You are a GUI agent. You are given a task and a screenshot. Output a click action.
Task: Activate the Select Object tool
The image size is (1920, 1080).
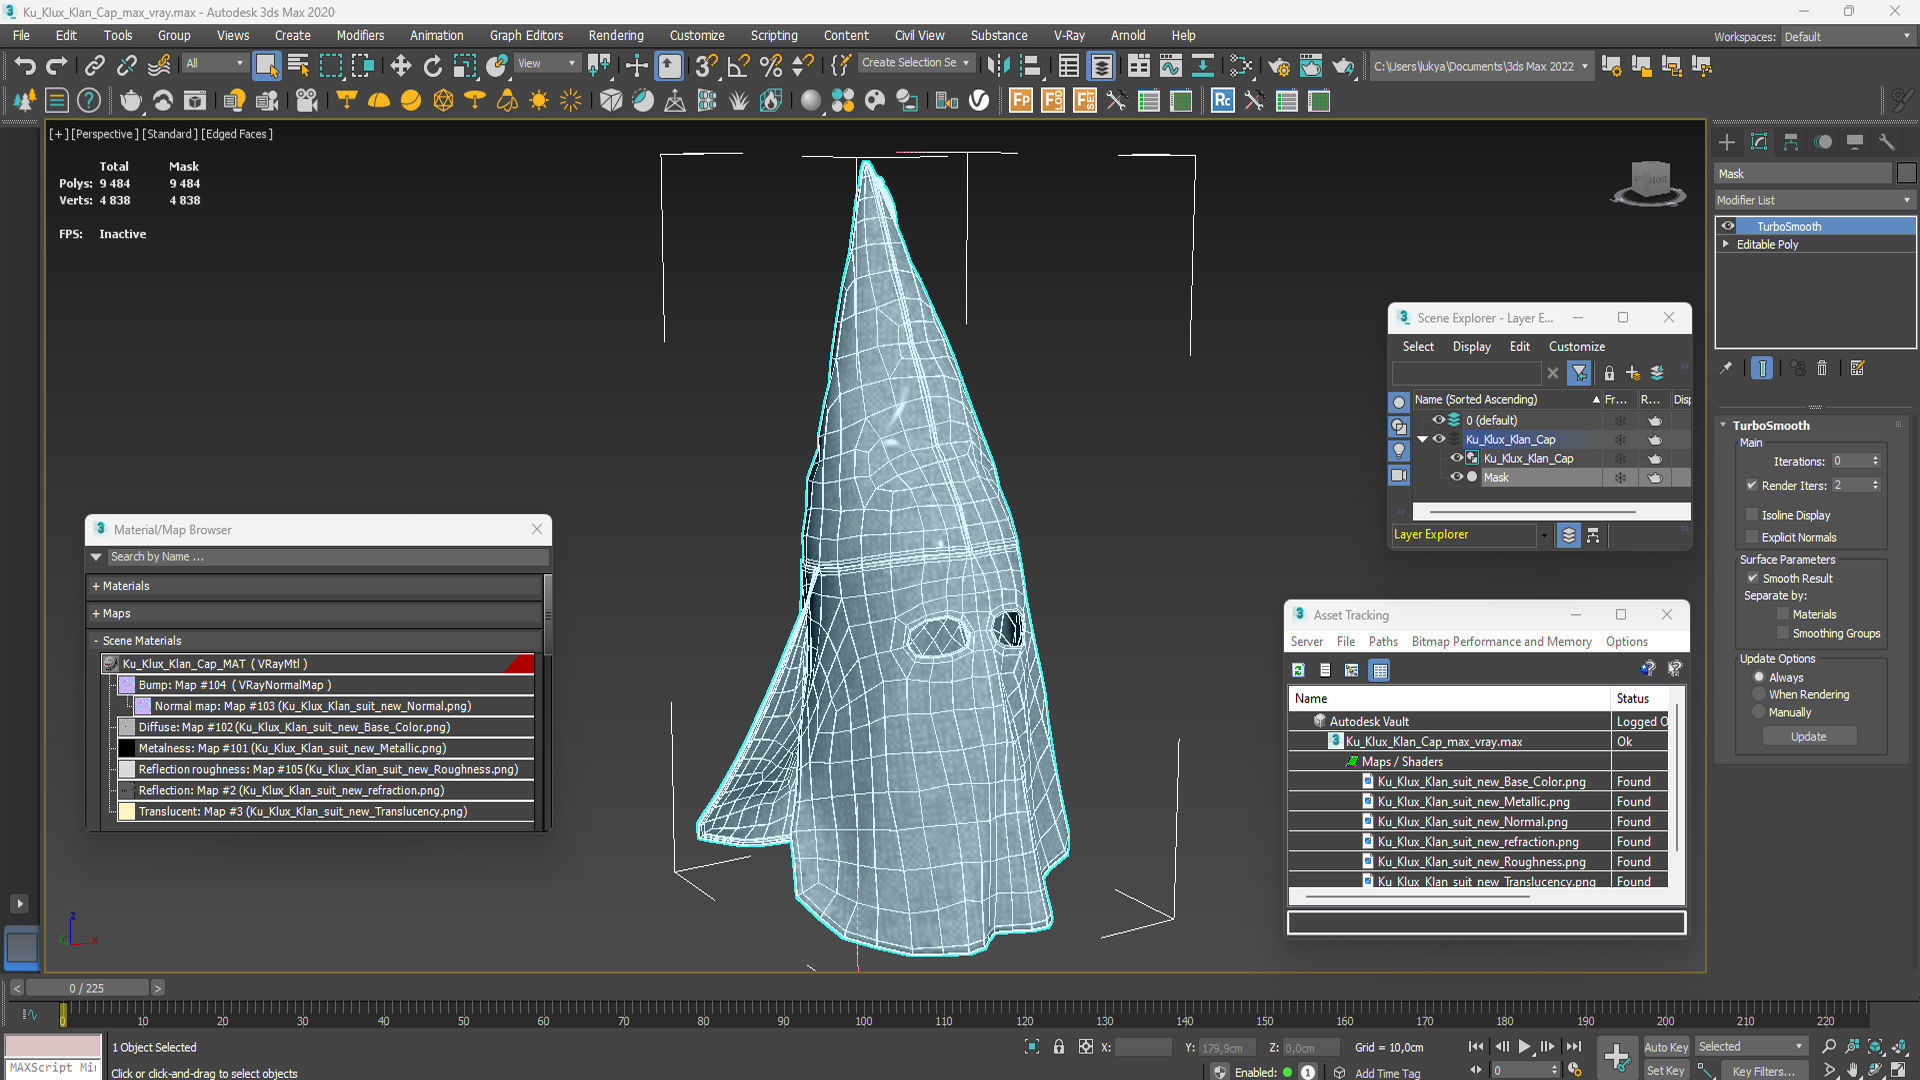pyautogui.click(x=266, y=66)
